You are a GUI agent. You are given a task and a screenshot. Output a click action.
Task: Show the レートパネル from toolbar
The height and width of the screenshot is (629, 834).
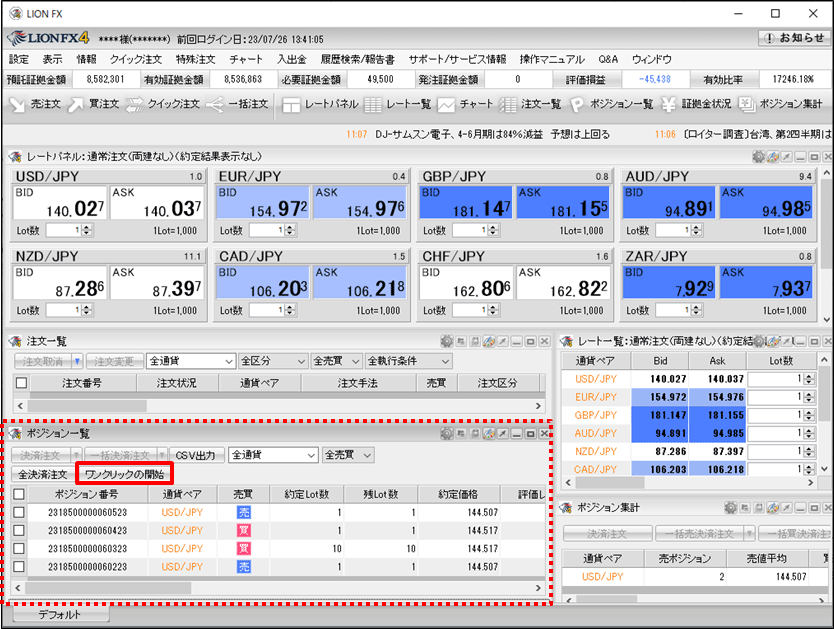pyautogui.click(x=320, y=104)
